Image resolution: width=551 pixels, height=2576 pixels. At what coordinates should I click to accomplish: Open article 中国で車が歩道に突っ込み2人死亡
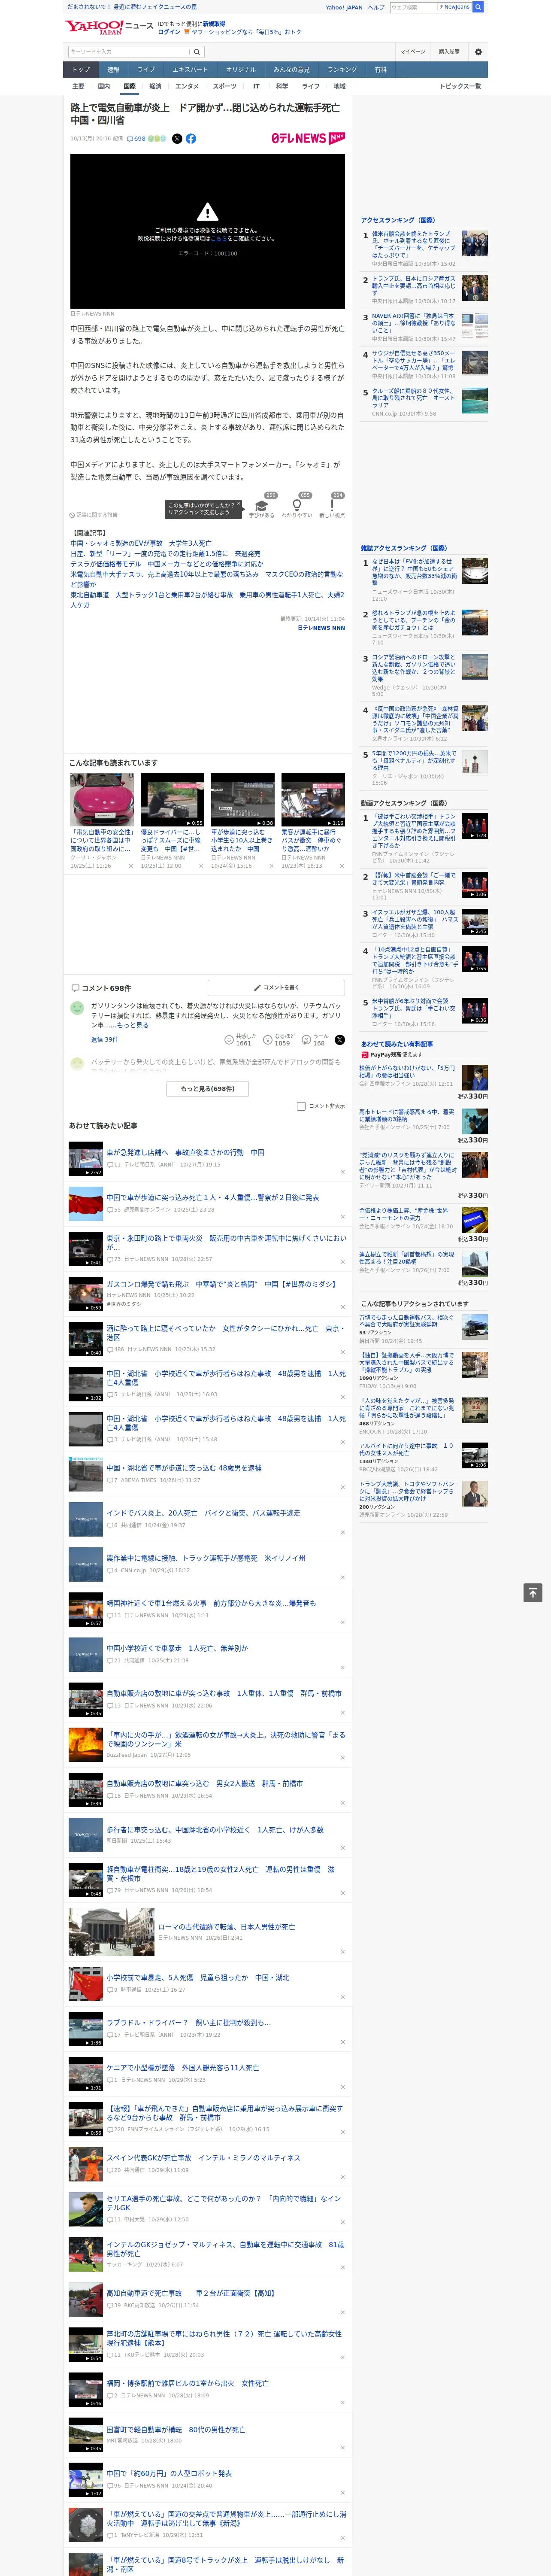pos(213,1197)
